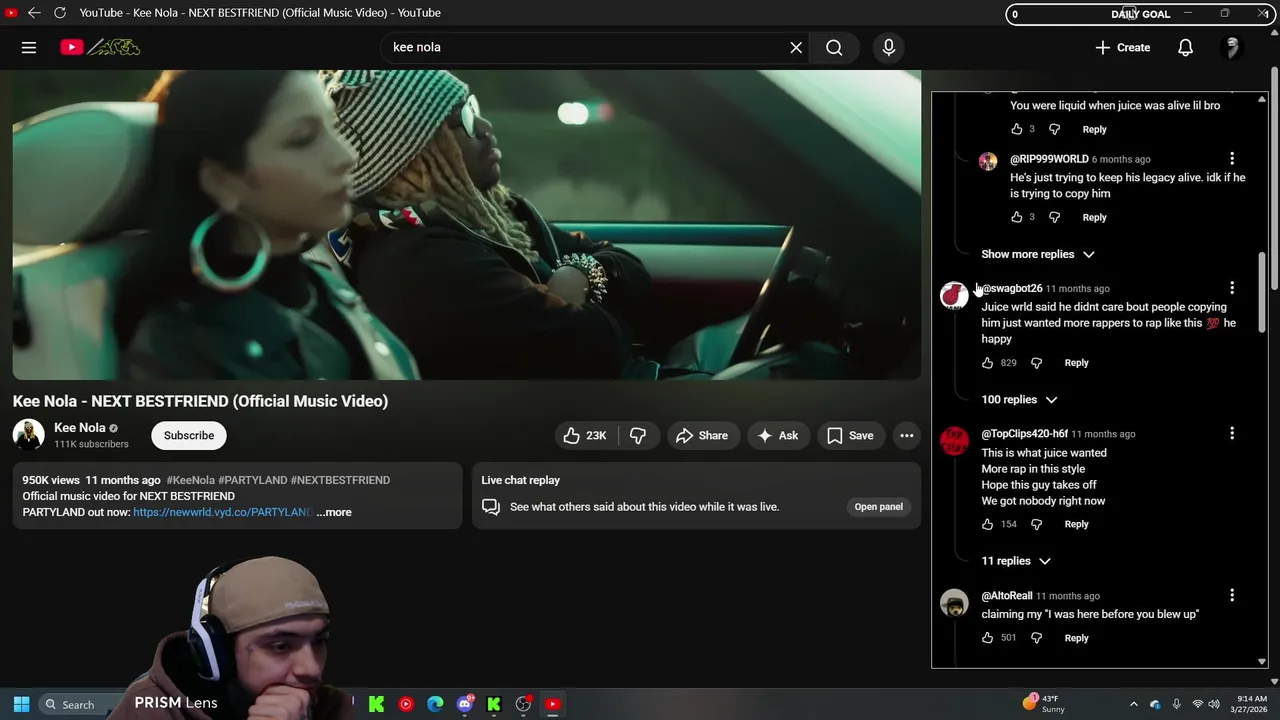Open Kee Nola channel avatar
This screenshot has width=1280, height=720.
click(x=29, y=435)
